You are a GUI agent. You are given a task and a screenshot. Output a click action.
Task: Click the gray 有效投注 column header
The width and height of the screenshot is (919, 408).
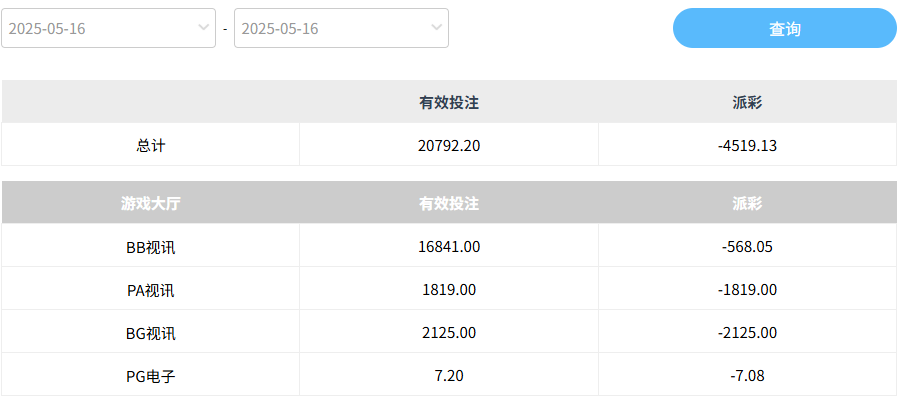[449, 204]
